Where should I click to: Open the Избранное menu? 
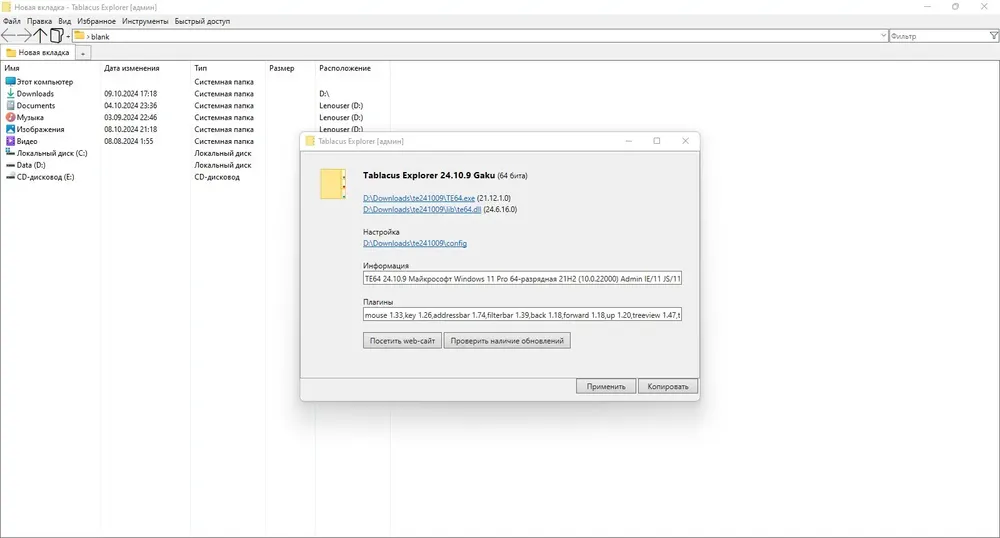click(x=96, y=21)
